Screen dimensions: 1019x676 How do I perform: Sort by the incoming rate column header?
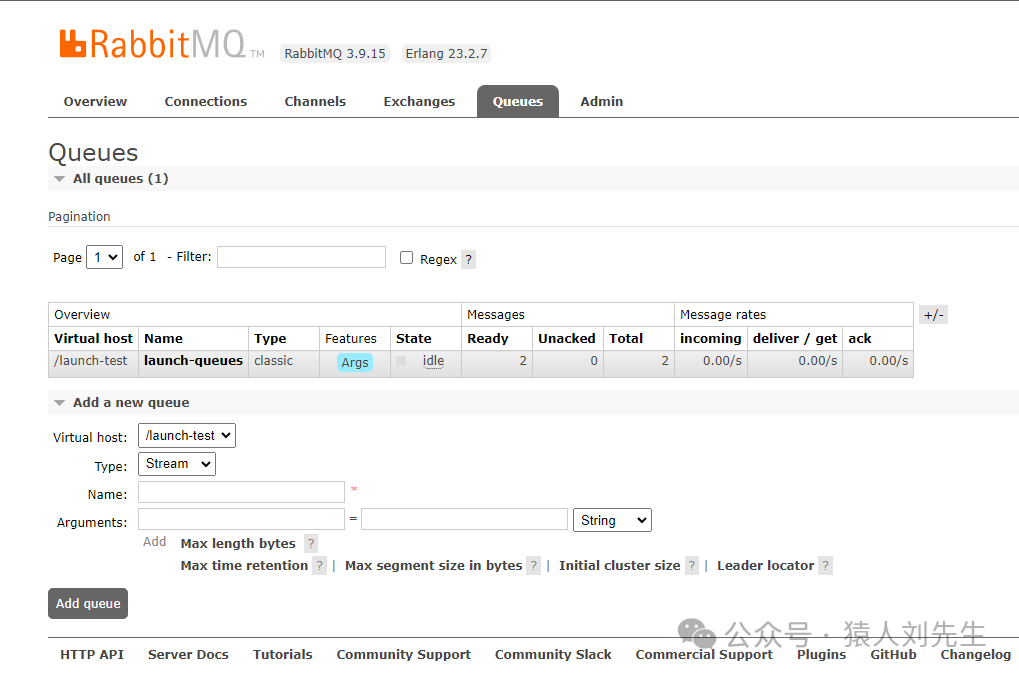pos(710,339)
